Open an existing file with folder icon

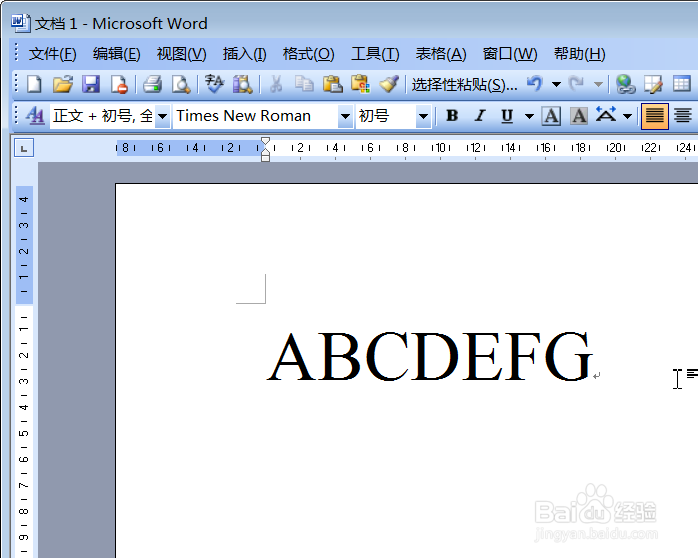(62, 84)
